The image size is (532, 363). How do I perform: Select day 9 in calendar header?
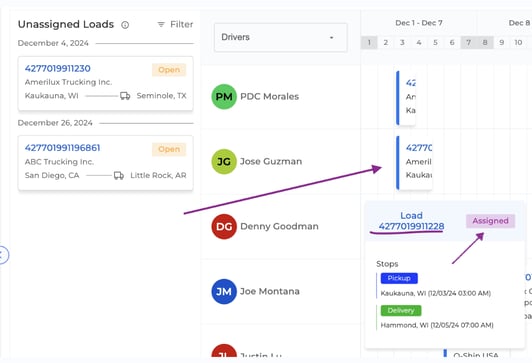(x=501, y=43)
